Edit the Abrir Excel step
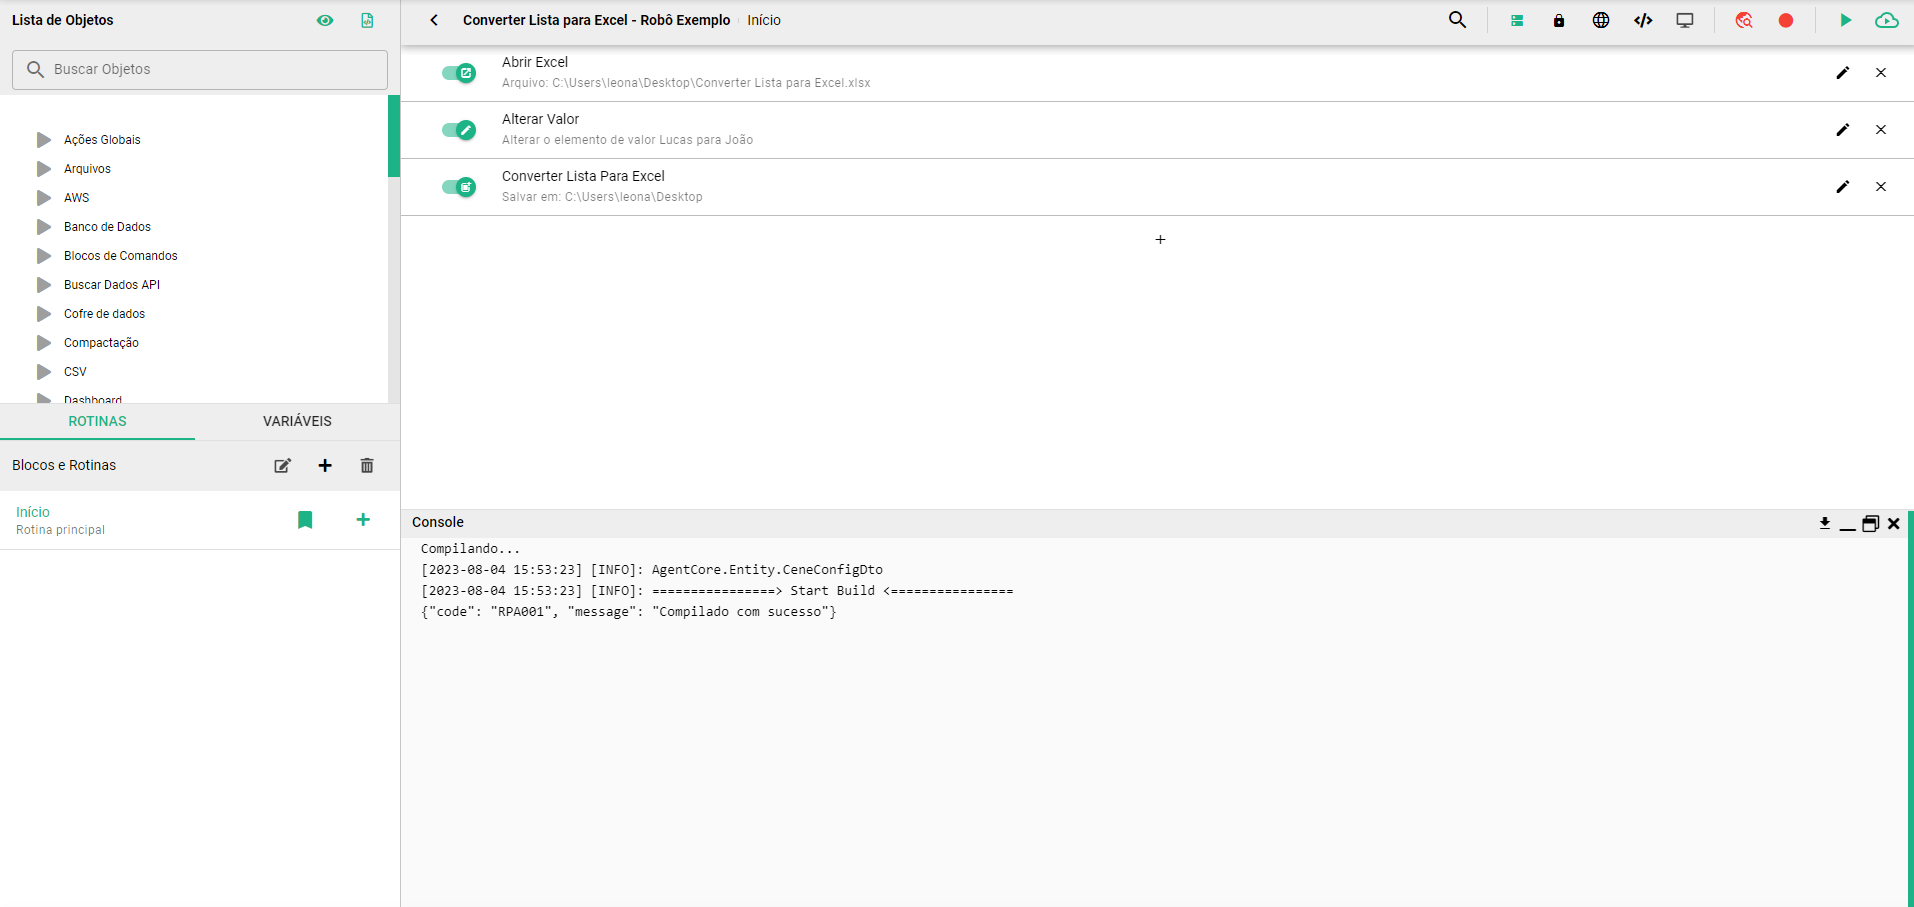Screen dimensions: 1914x907 point(1842,73)
